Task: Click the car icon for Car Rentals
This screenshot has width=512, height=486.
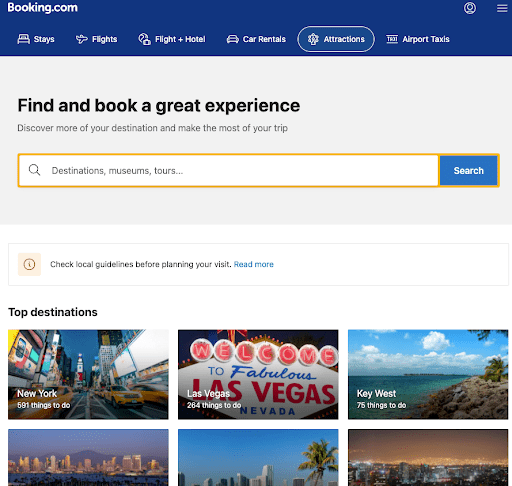Action: click(x=233, y=39)
